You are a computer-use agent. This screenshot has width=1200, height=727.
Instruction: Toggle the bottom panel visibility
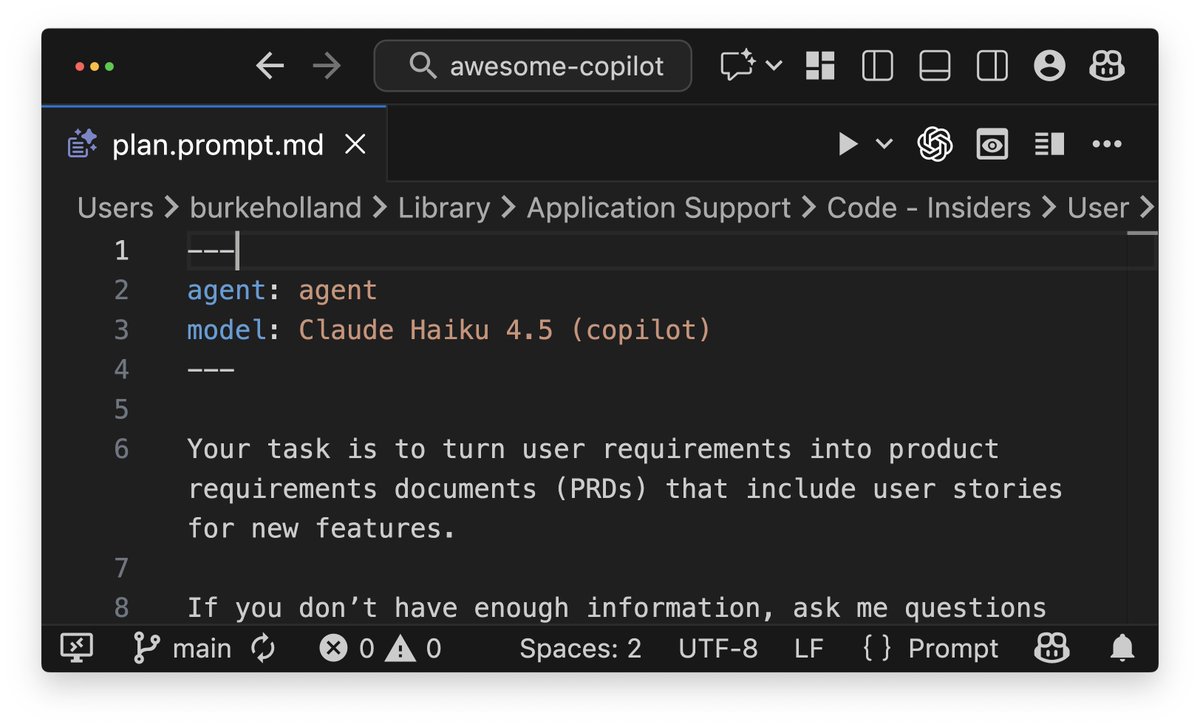pyautogui.click(x=934, y=67)
